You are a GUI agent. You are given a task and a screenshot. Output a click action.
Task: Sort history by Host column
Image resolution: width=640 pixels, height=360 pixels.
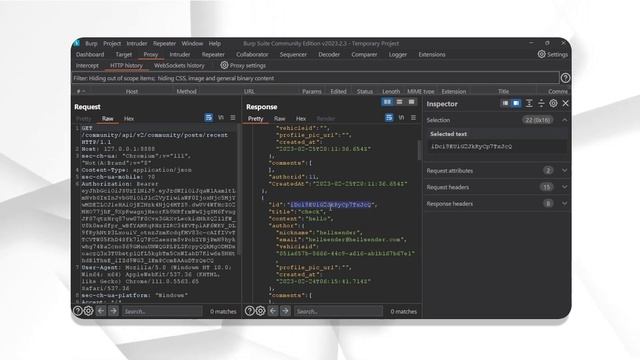[131, 91]
